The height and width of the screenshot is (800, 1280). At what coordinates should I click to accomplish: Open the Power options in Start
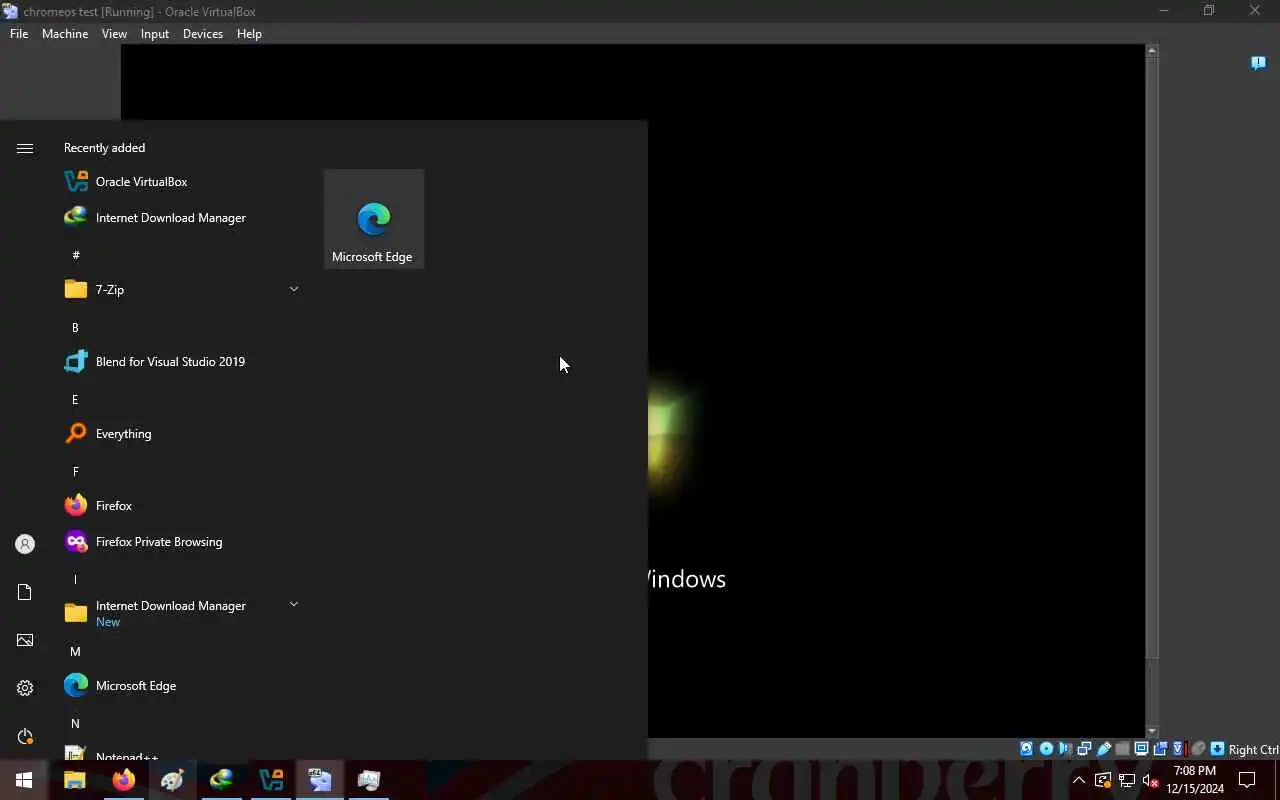[x=25, y=736]
